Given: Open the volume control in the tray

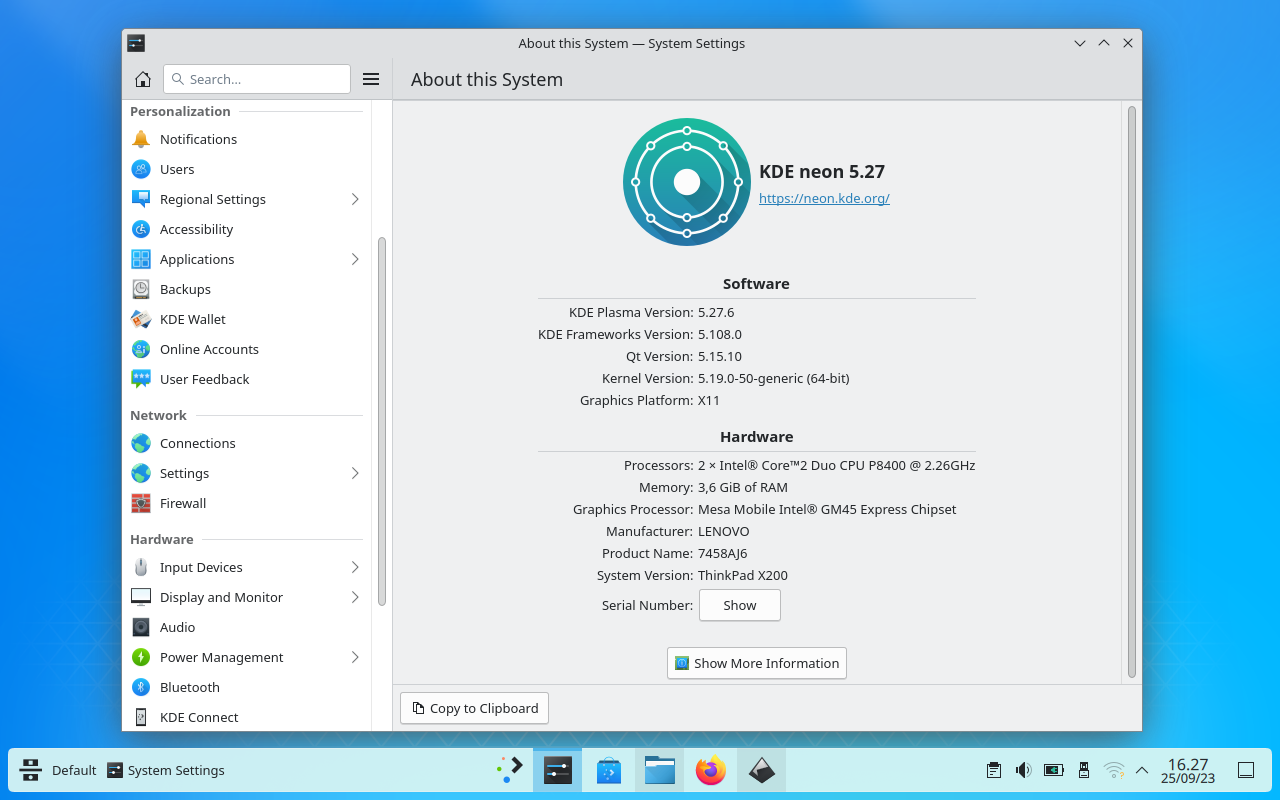Looking at the screenshot, I should [1023, 770].
